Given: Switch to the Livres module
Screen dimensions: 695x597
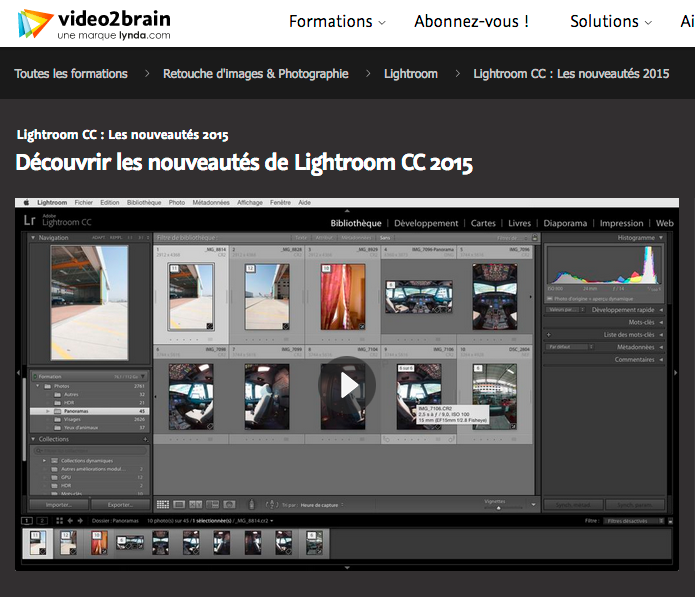Looking at the screenshot, I should coord(519,223).
